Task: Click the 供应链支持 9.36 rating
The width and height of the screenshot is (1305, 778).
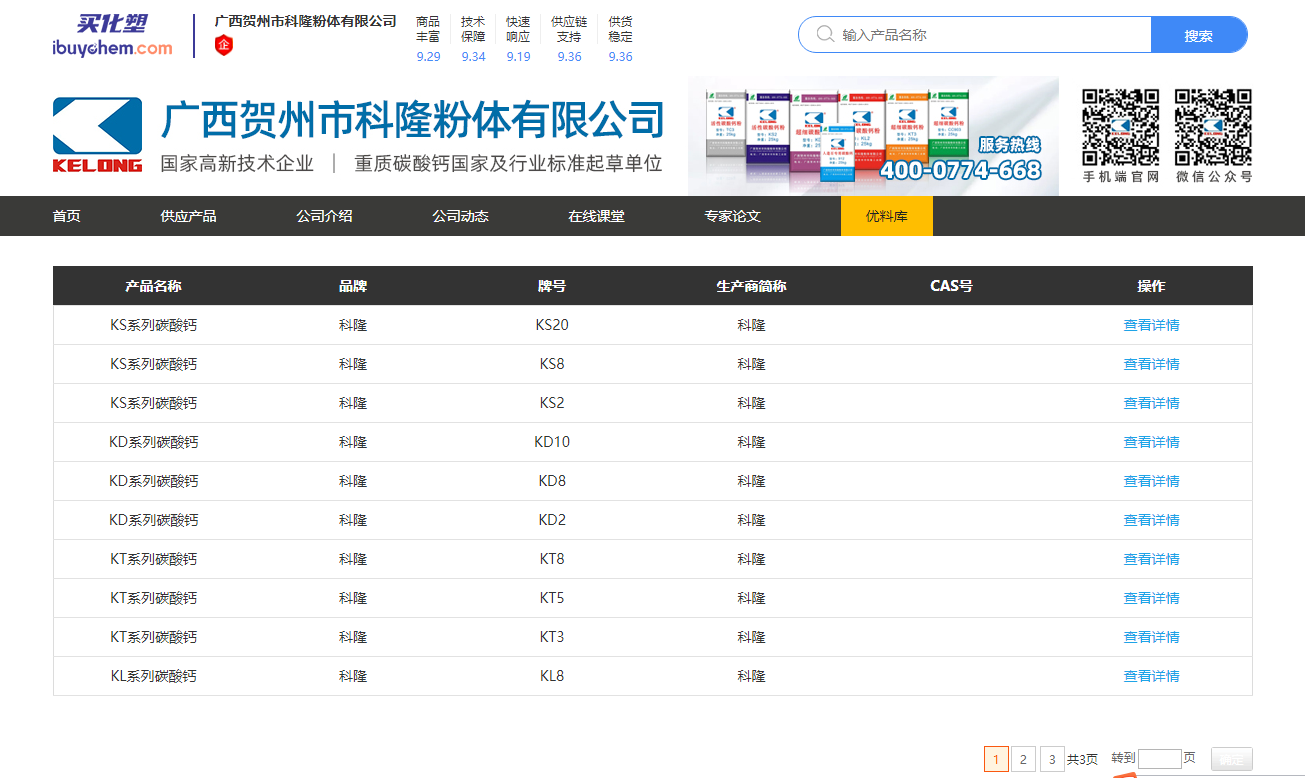Action: point(569,39)
